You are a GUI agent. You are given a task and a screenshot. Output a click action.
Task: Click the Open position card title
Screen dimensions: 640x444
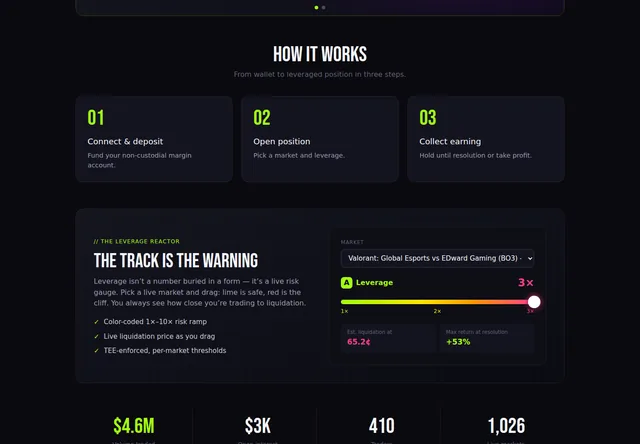[x=282, y=142]
